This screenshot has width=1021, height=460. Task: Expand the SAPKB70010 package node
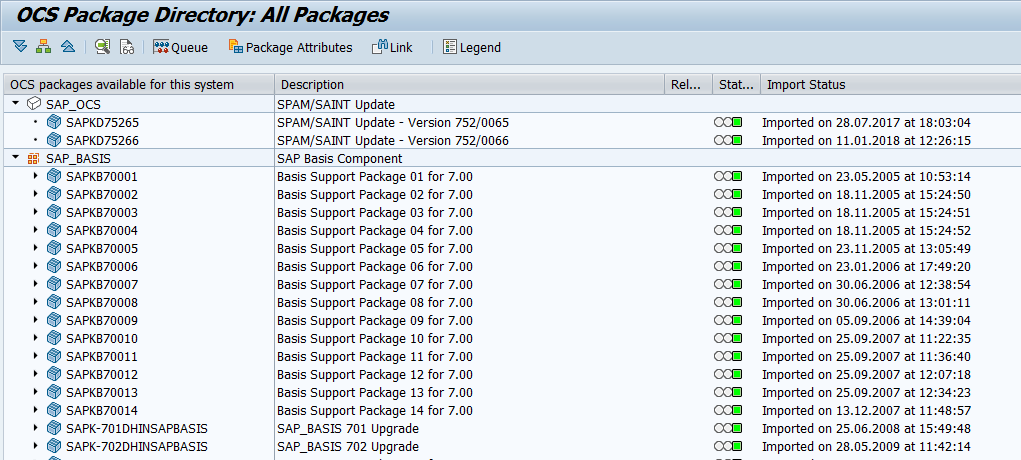pyautogui.click(x=36, y=339)
